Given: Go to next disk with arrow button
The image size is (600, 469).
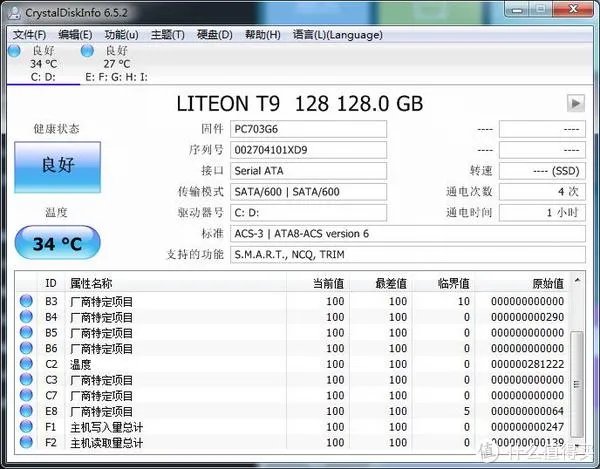Looking at the screenshot, I should (x=576, y=103).
